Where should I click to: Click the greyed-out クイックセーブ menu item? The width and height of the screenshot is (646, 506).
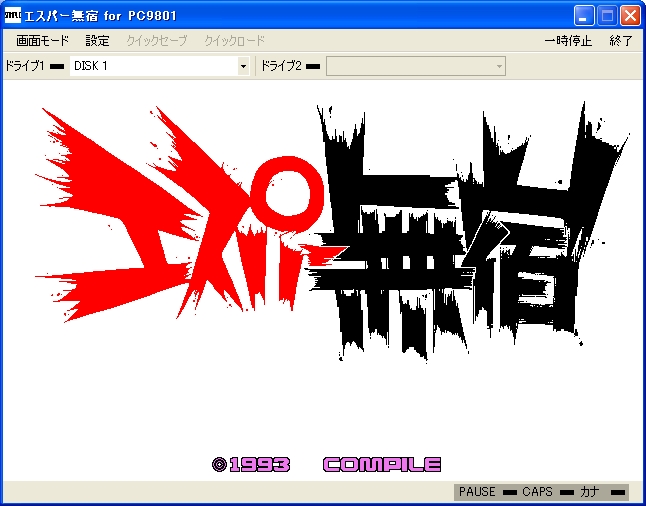157,41
